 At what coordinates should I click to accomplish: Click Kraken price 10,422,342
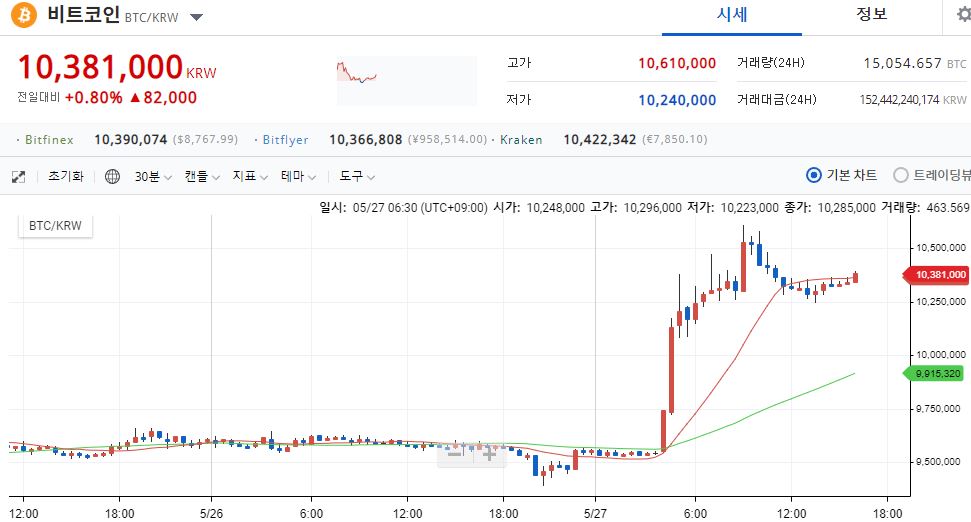click(x=599, y=140)
